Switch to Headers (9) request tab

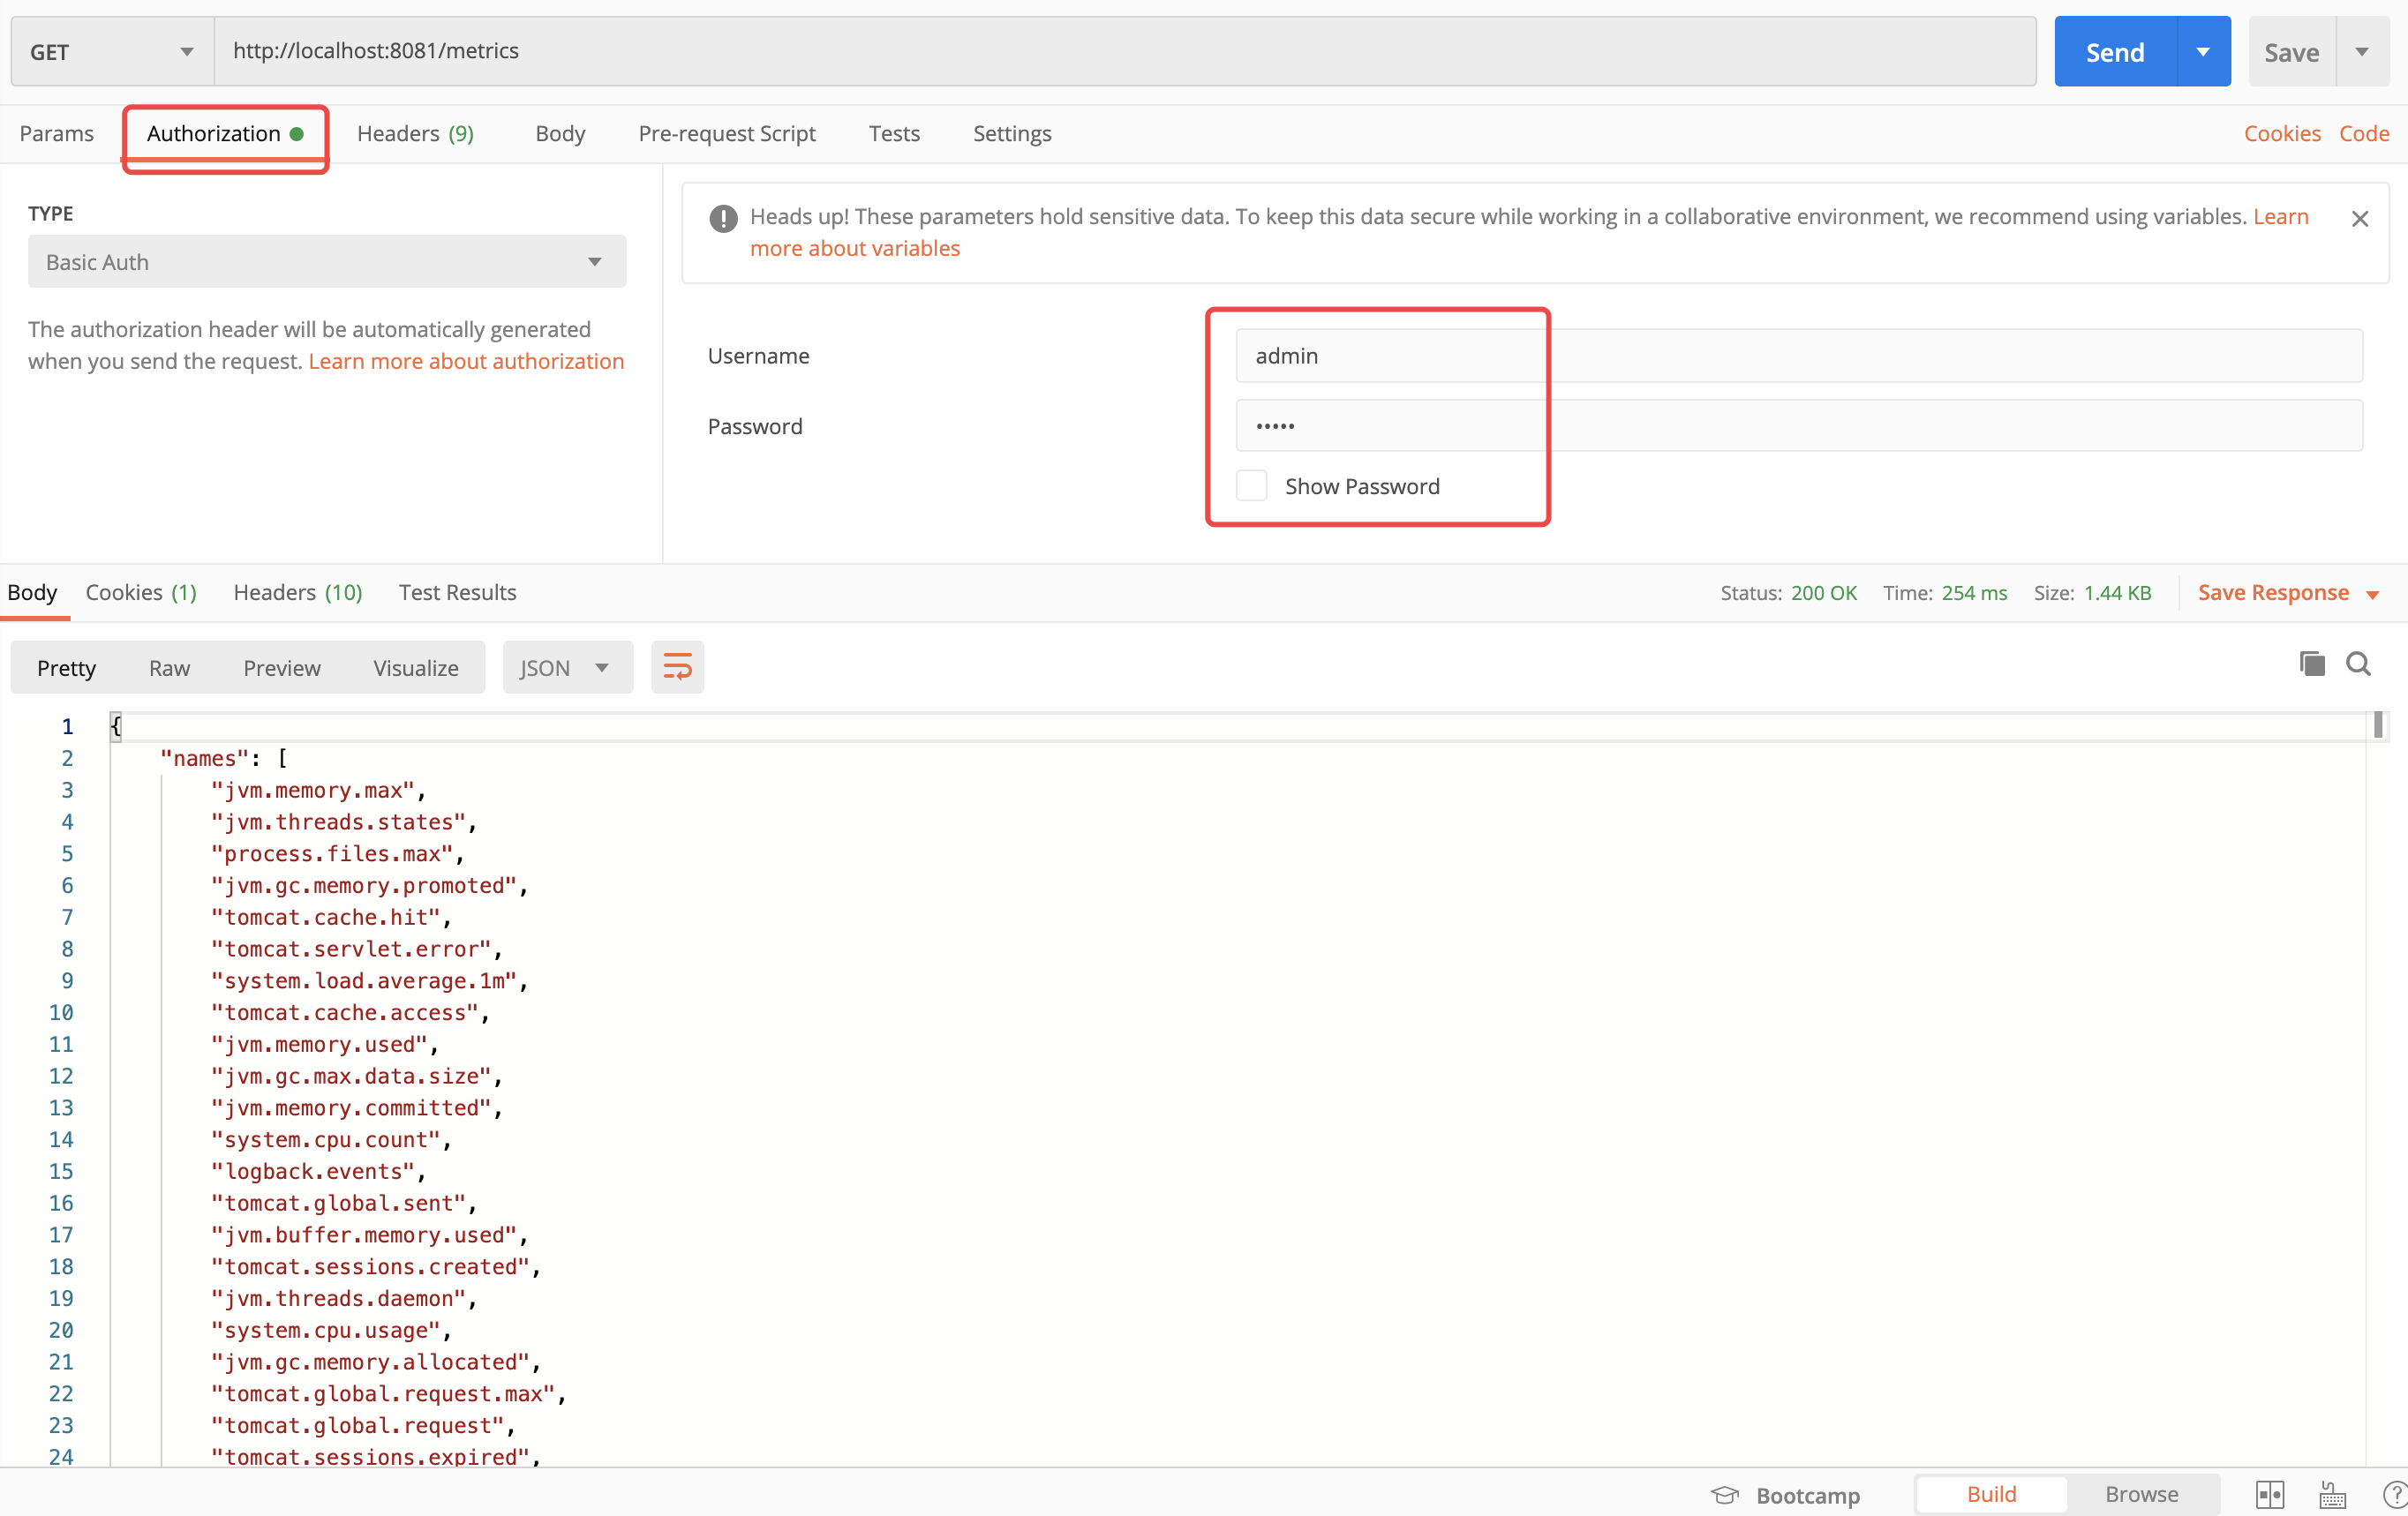point(415,133)
